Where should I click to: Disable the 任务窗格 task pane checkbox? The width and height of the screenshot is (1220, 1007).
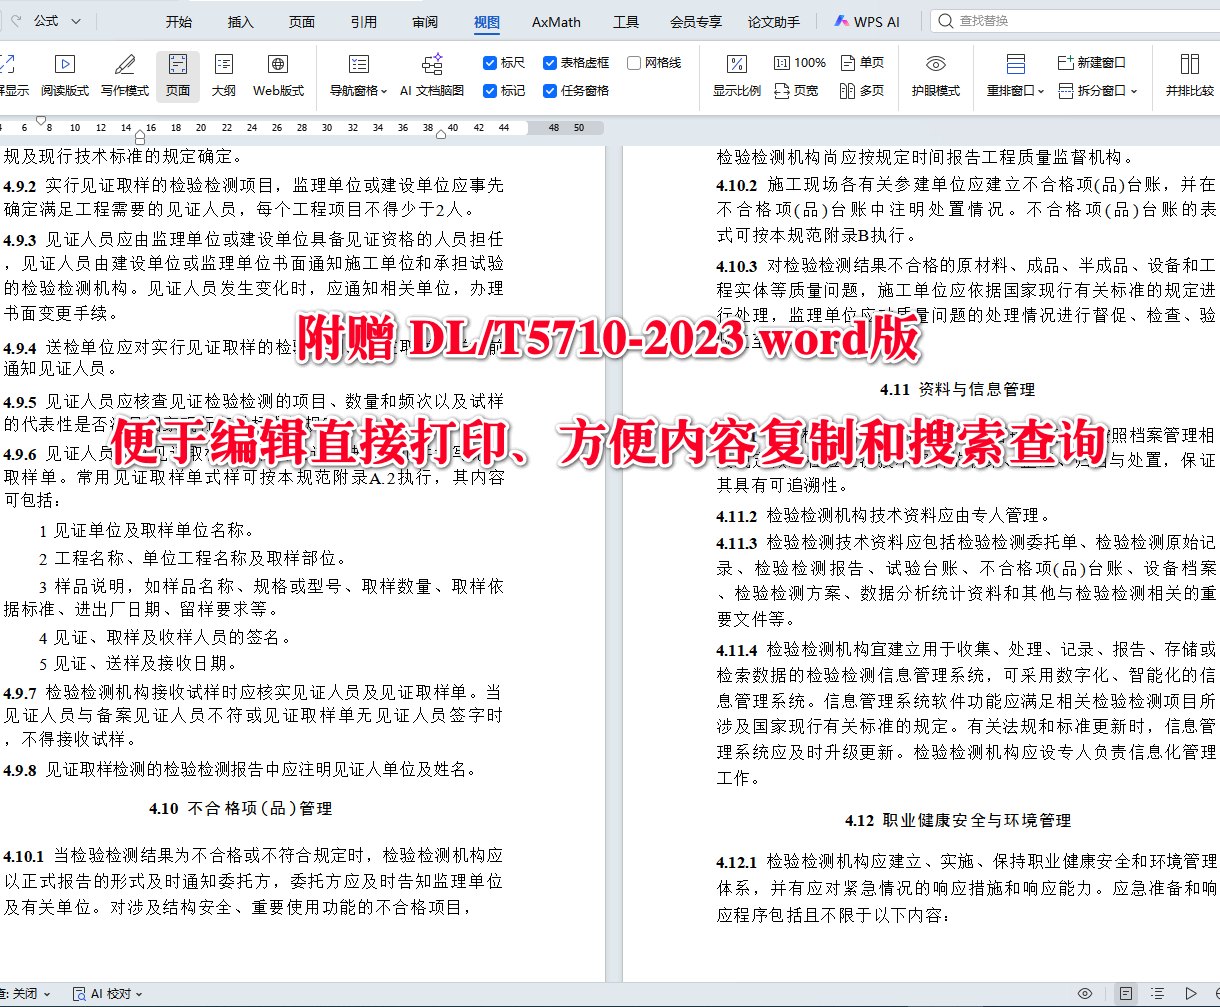pyautogui.click(x=549, y=89)
